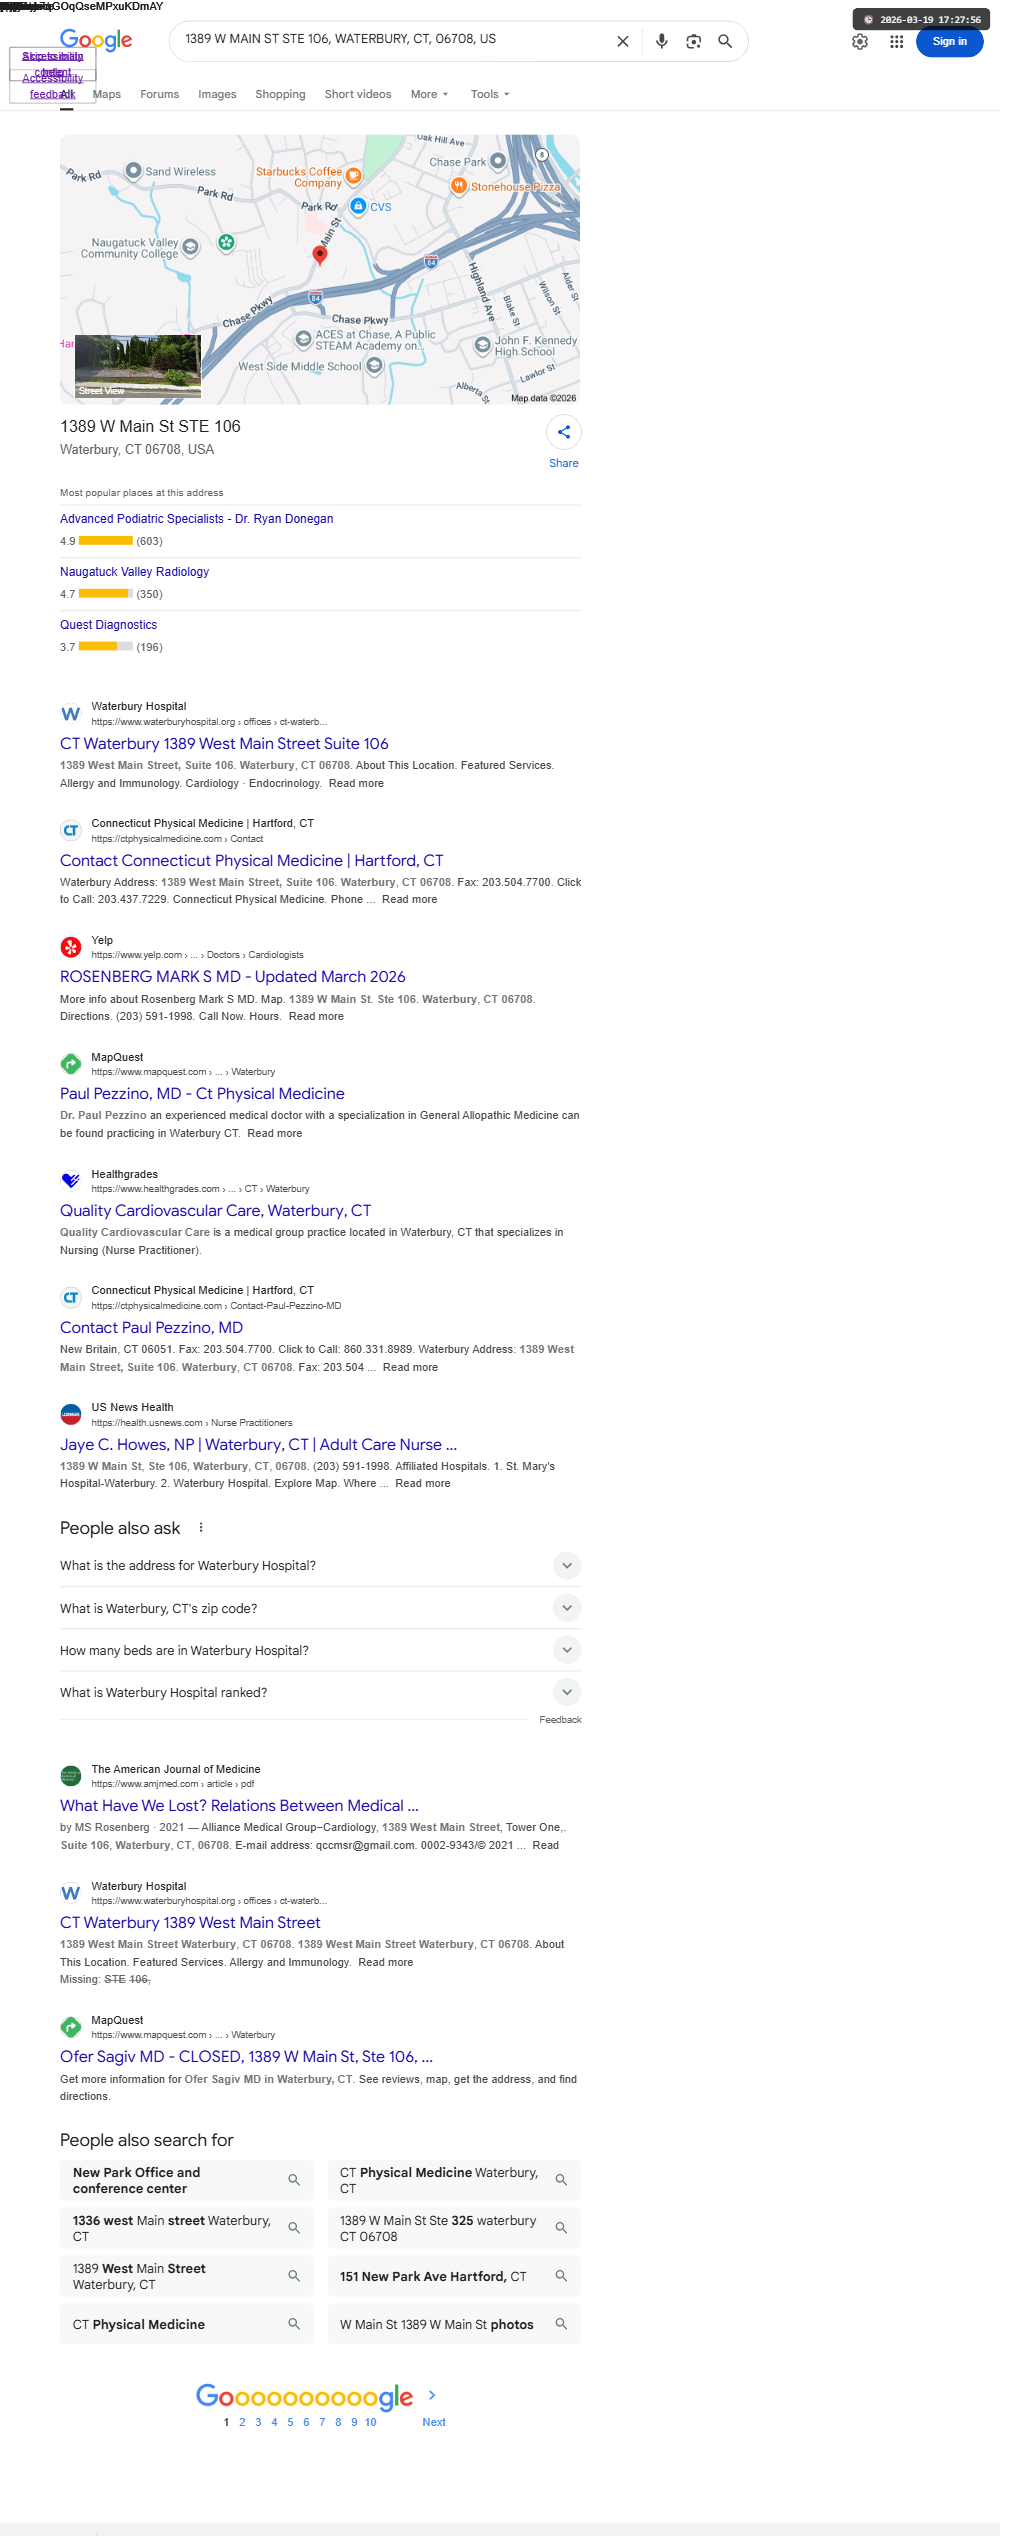Clear the search box with the X icon

623,42
